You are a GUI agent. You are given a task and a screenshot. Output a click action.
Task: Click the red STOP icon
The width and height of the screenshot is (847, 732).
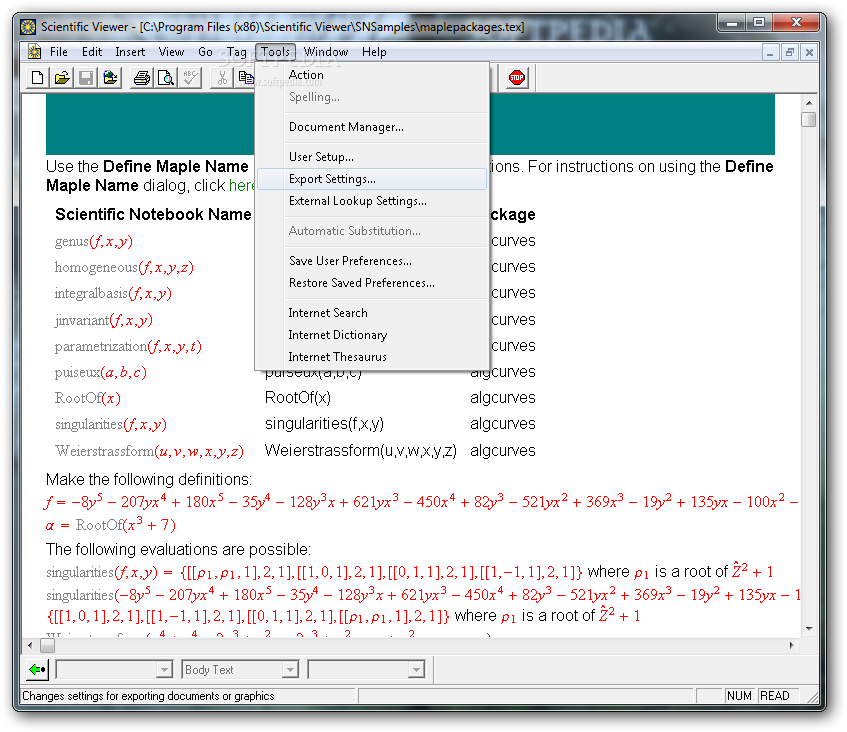click(517, 78)
